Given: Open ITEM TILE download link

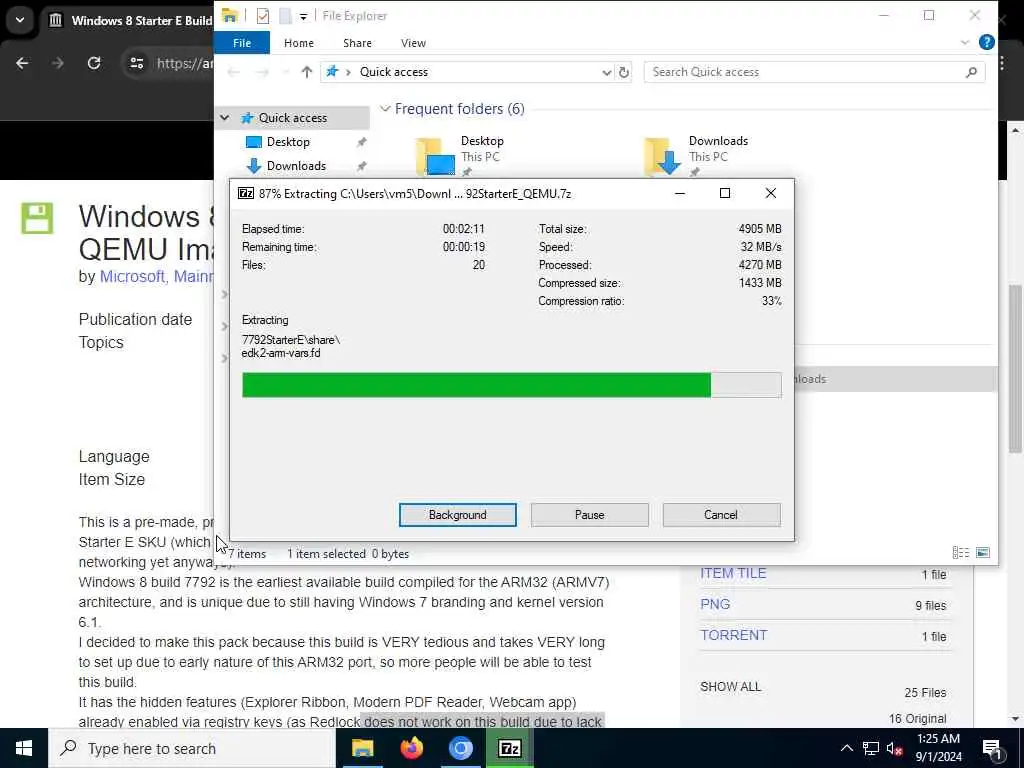Looking at the screenshot, I should coord(733,573).
